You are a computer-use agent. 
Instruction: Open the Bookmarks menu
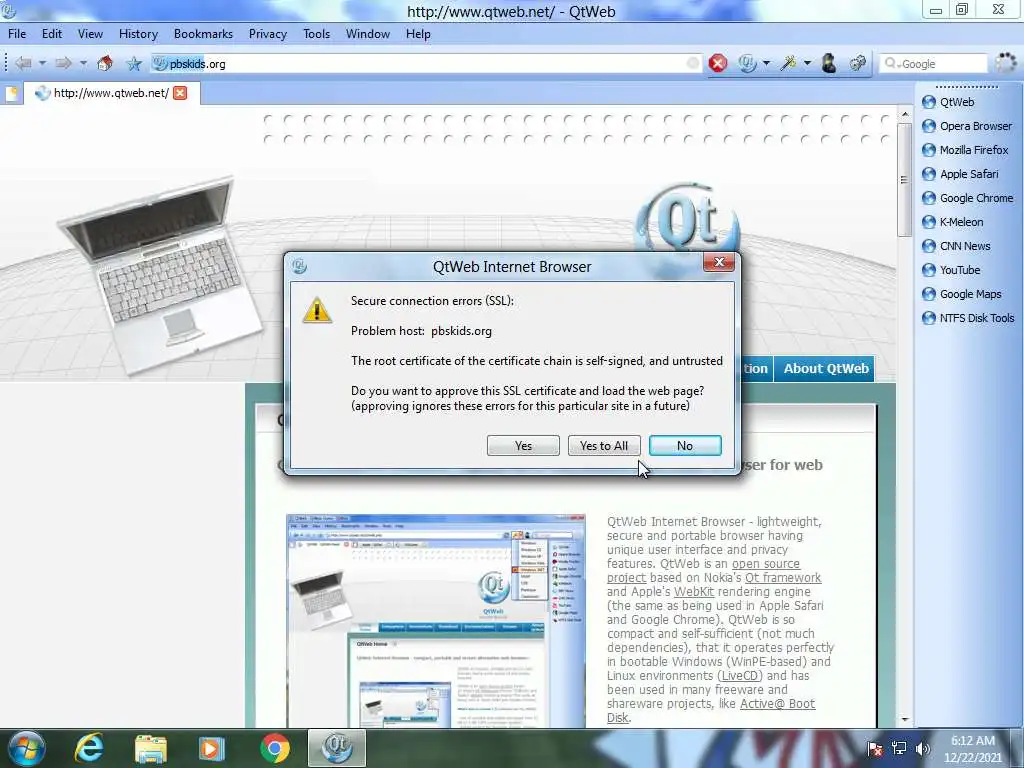click(203, 34)
